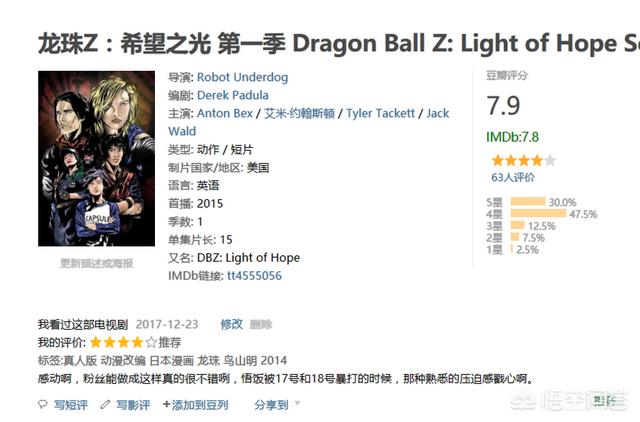Image resolution: width=640 pixels, height=422 pixels.
Task: Click the 修改 link to edit rating
Action: pos(231,324)
